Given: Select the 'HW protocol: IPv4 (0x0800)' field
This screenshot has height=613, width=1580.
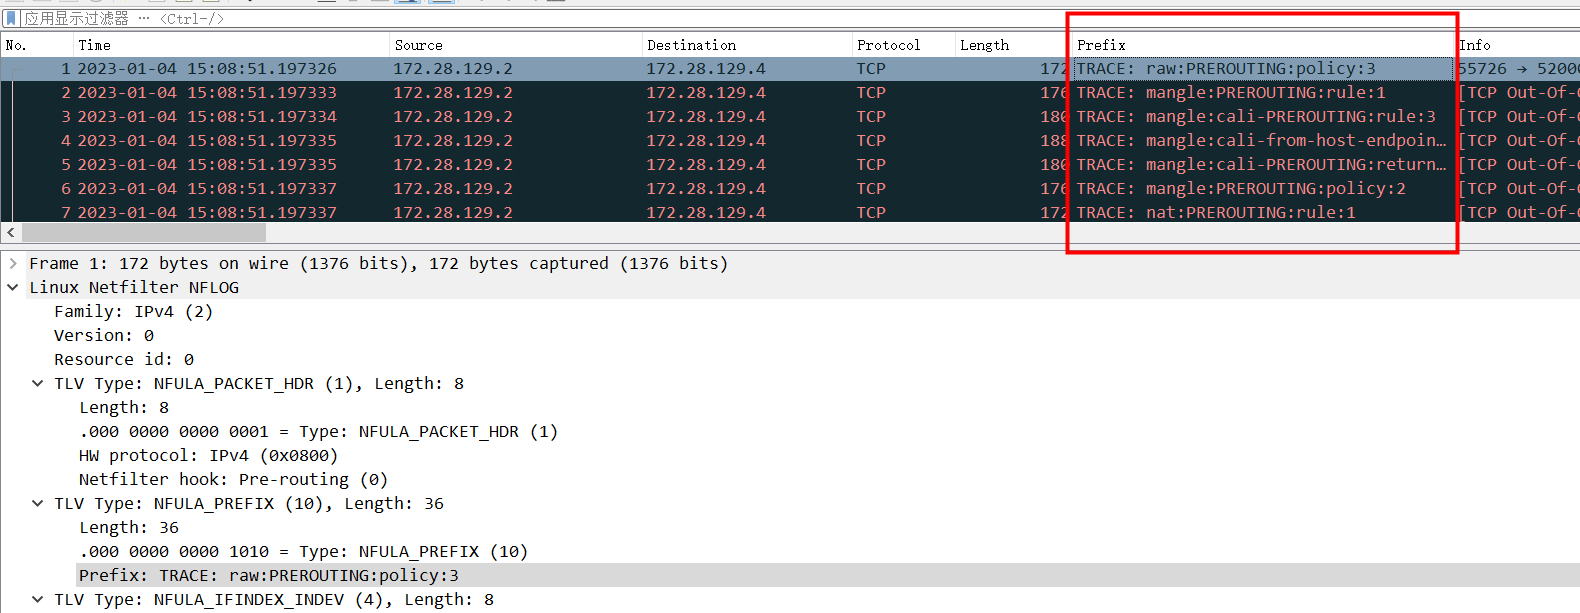Looking at the screenshot, I should point(208,455).
